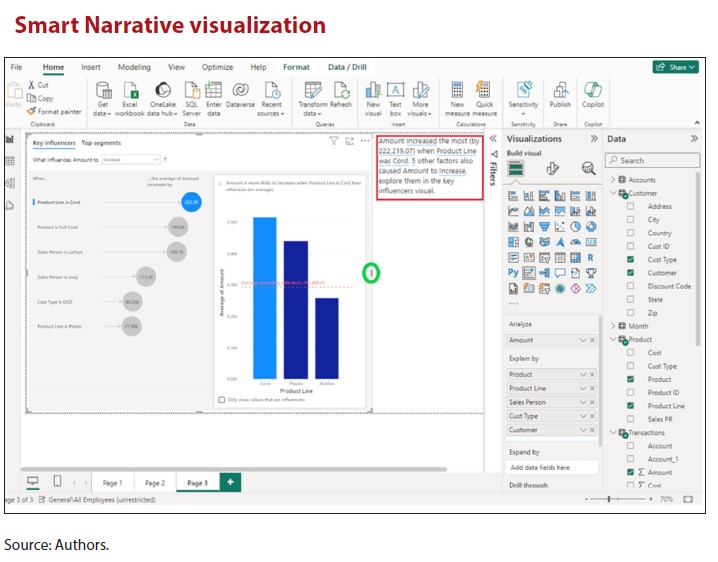Select the Python visual icon in Visualizations

[514, 272]
